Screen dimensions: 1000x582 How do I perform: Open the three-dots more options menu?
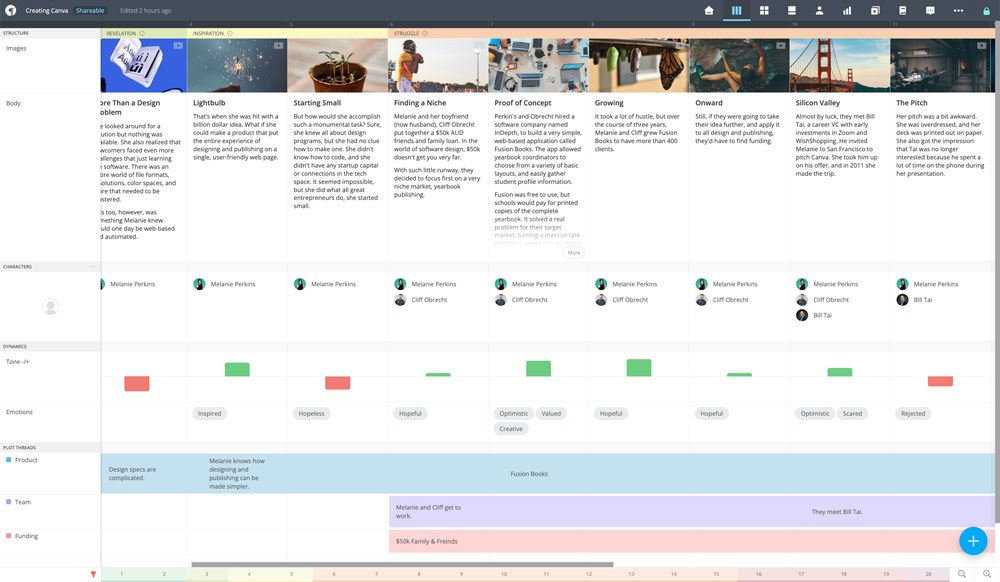pyautogui.click(x=958, y=10)
